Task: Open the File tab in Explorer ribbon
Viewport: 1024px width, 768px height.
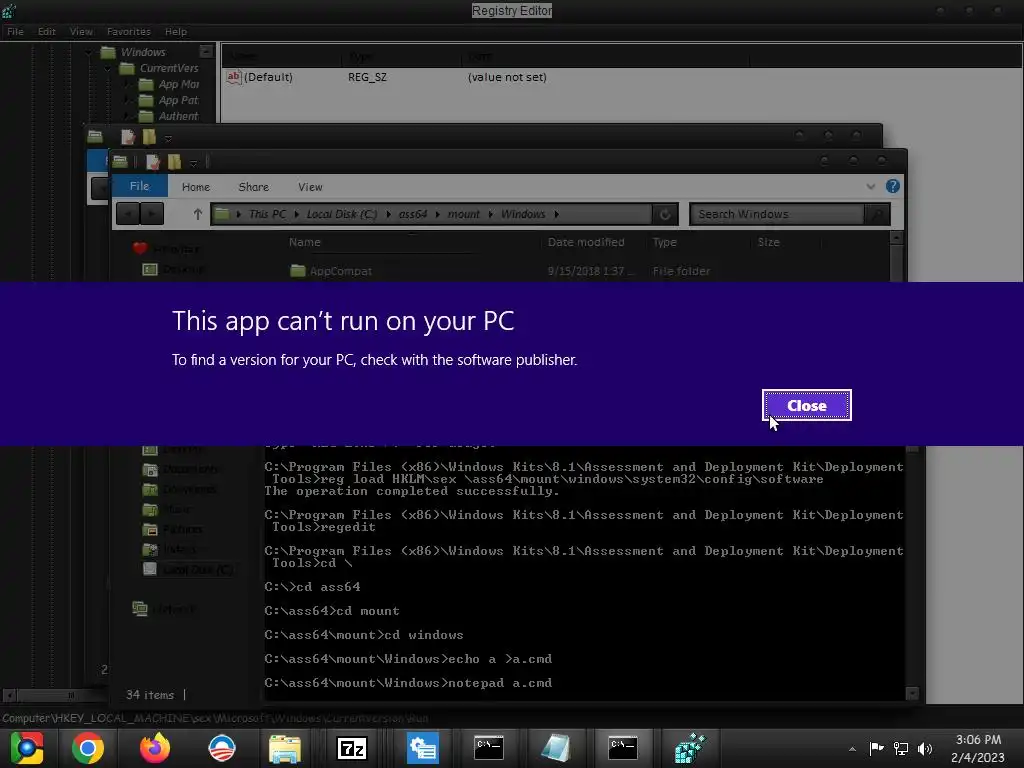Action: point(140,186)
